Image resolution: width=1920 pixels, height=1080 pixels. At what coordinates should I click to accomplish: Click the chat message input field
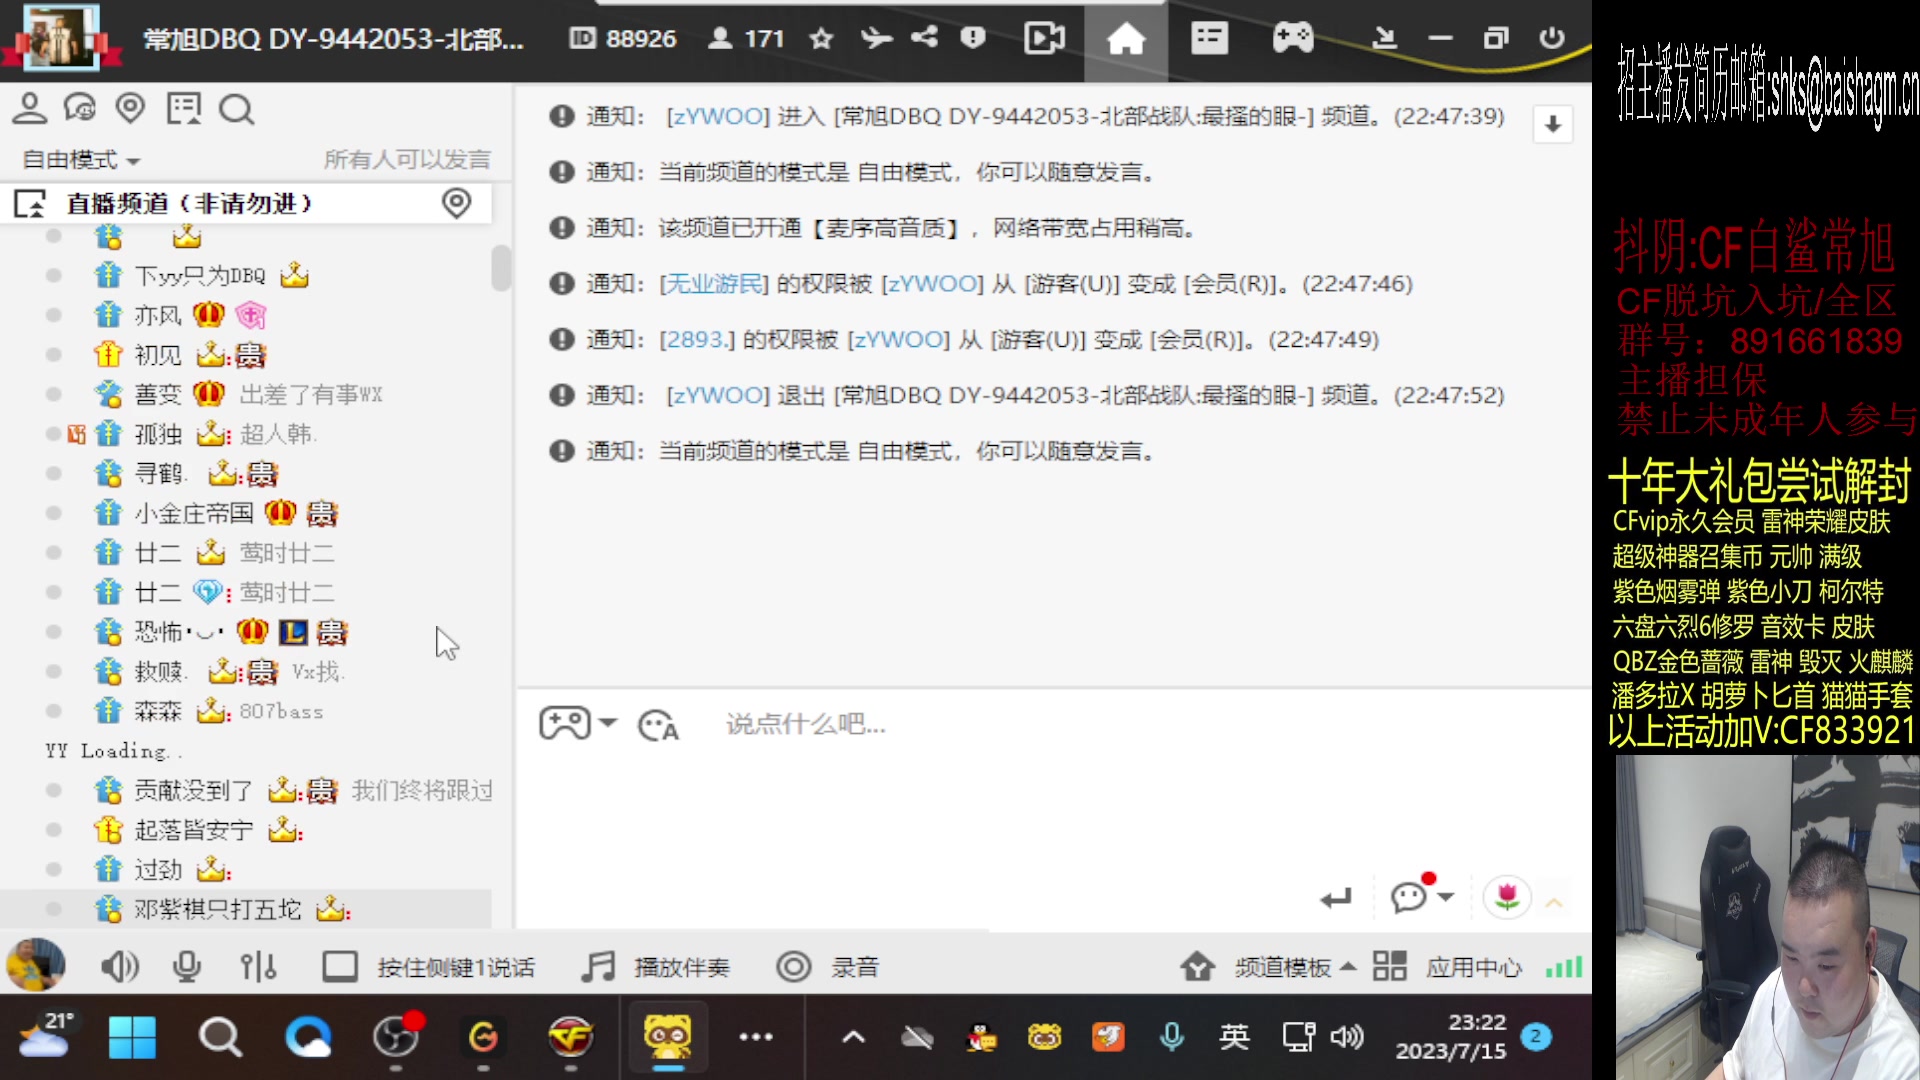coord(900,724)
